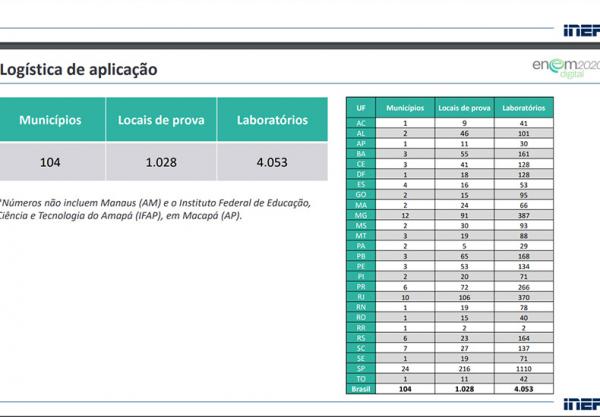600x417 pixels.
Task: Select BA locais de prova value 55
Action: coord(464,154)
